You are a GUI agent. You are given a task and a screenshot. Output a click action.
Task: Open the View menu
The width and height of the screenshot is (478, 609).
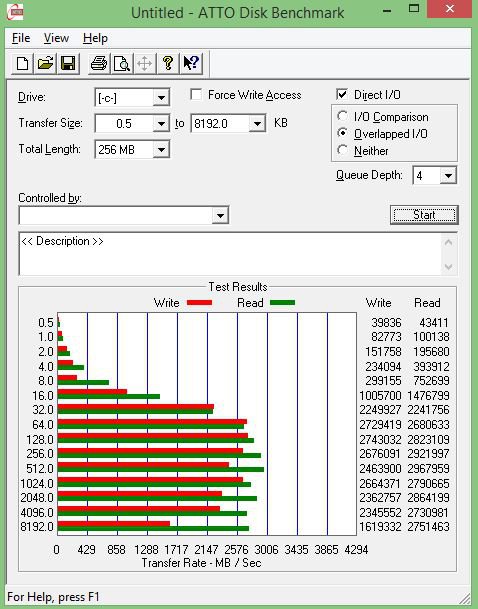(56, 38)
